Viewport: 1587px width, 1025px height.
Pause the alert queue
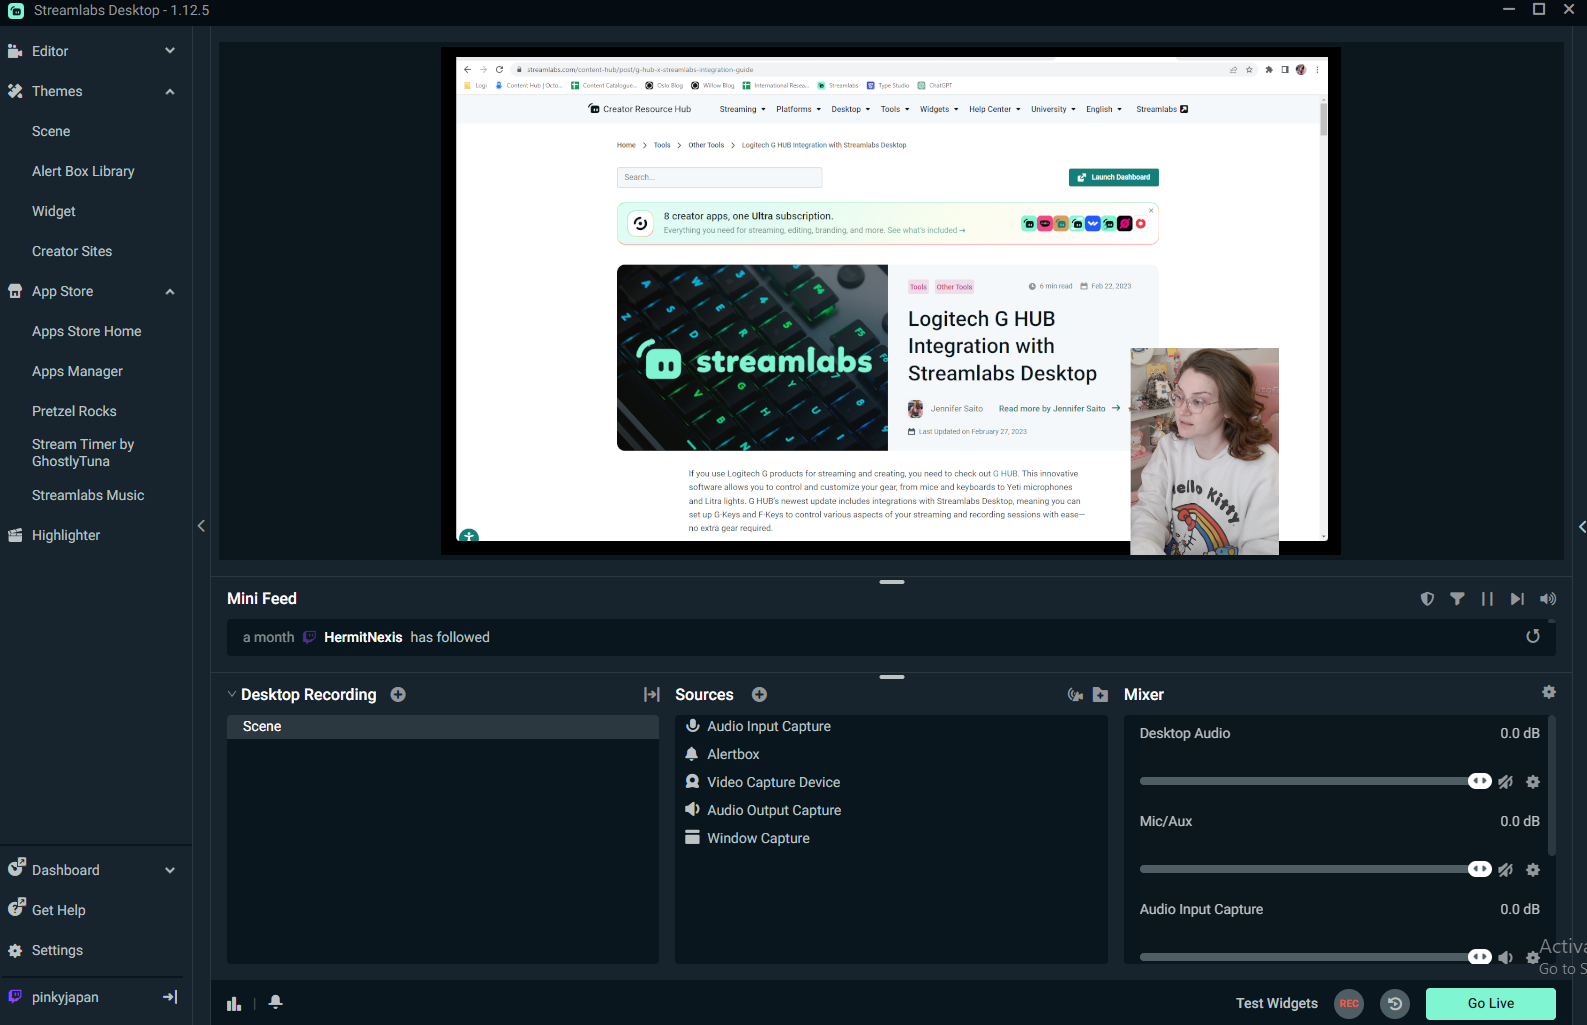click(x=1487, y=599)
